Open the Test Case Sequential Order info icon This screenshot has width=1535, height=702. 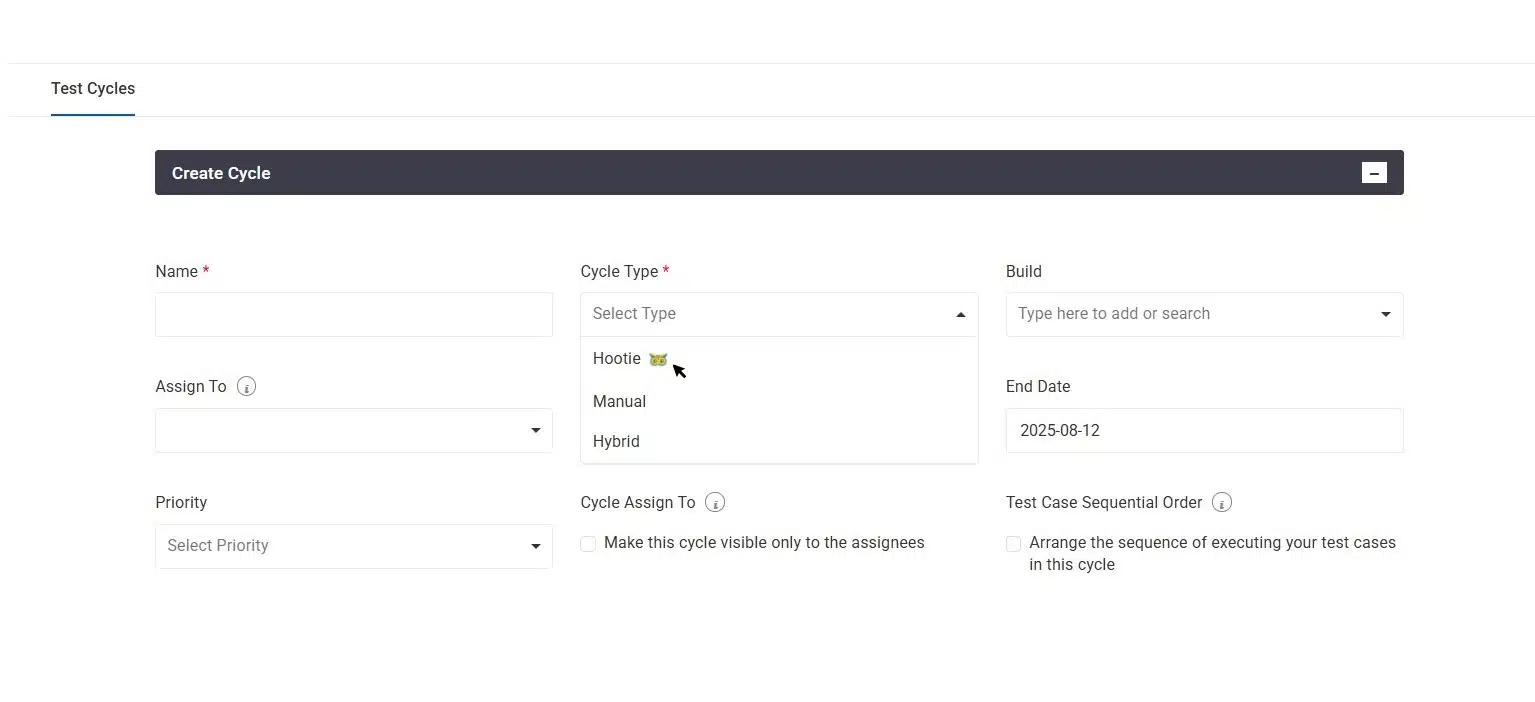(1222, 503)
